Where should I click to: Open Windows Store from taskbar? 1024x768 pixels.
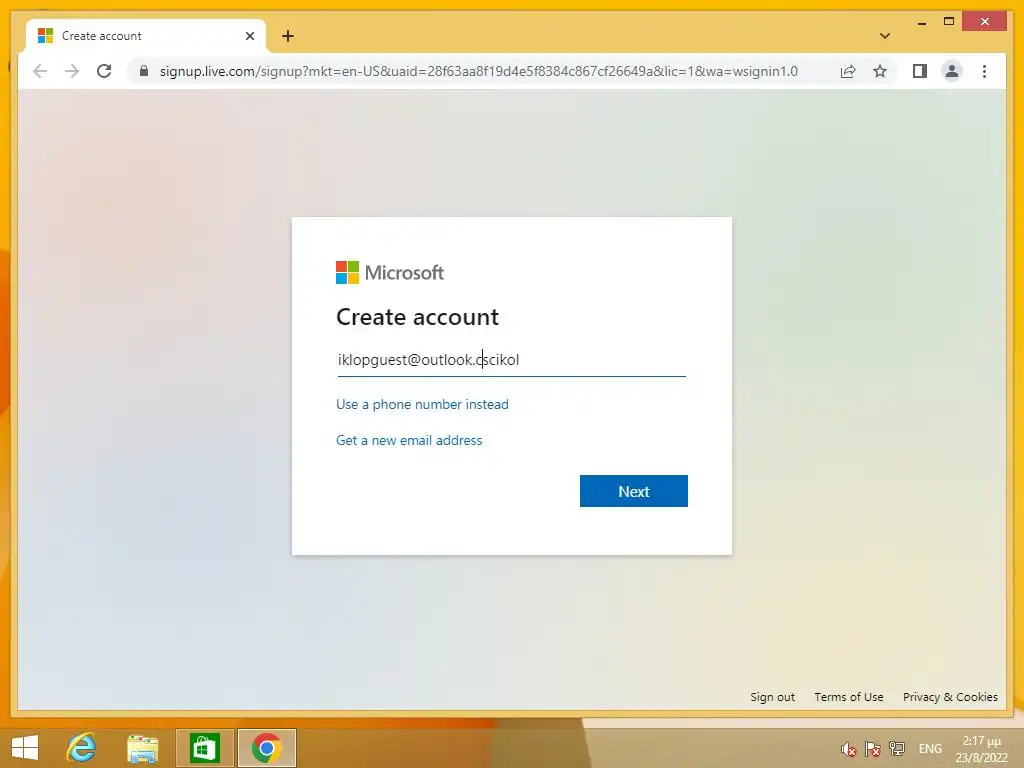pos(204,748)
